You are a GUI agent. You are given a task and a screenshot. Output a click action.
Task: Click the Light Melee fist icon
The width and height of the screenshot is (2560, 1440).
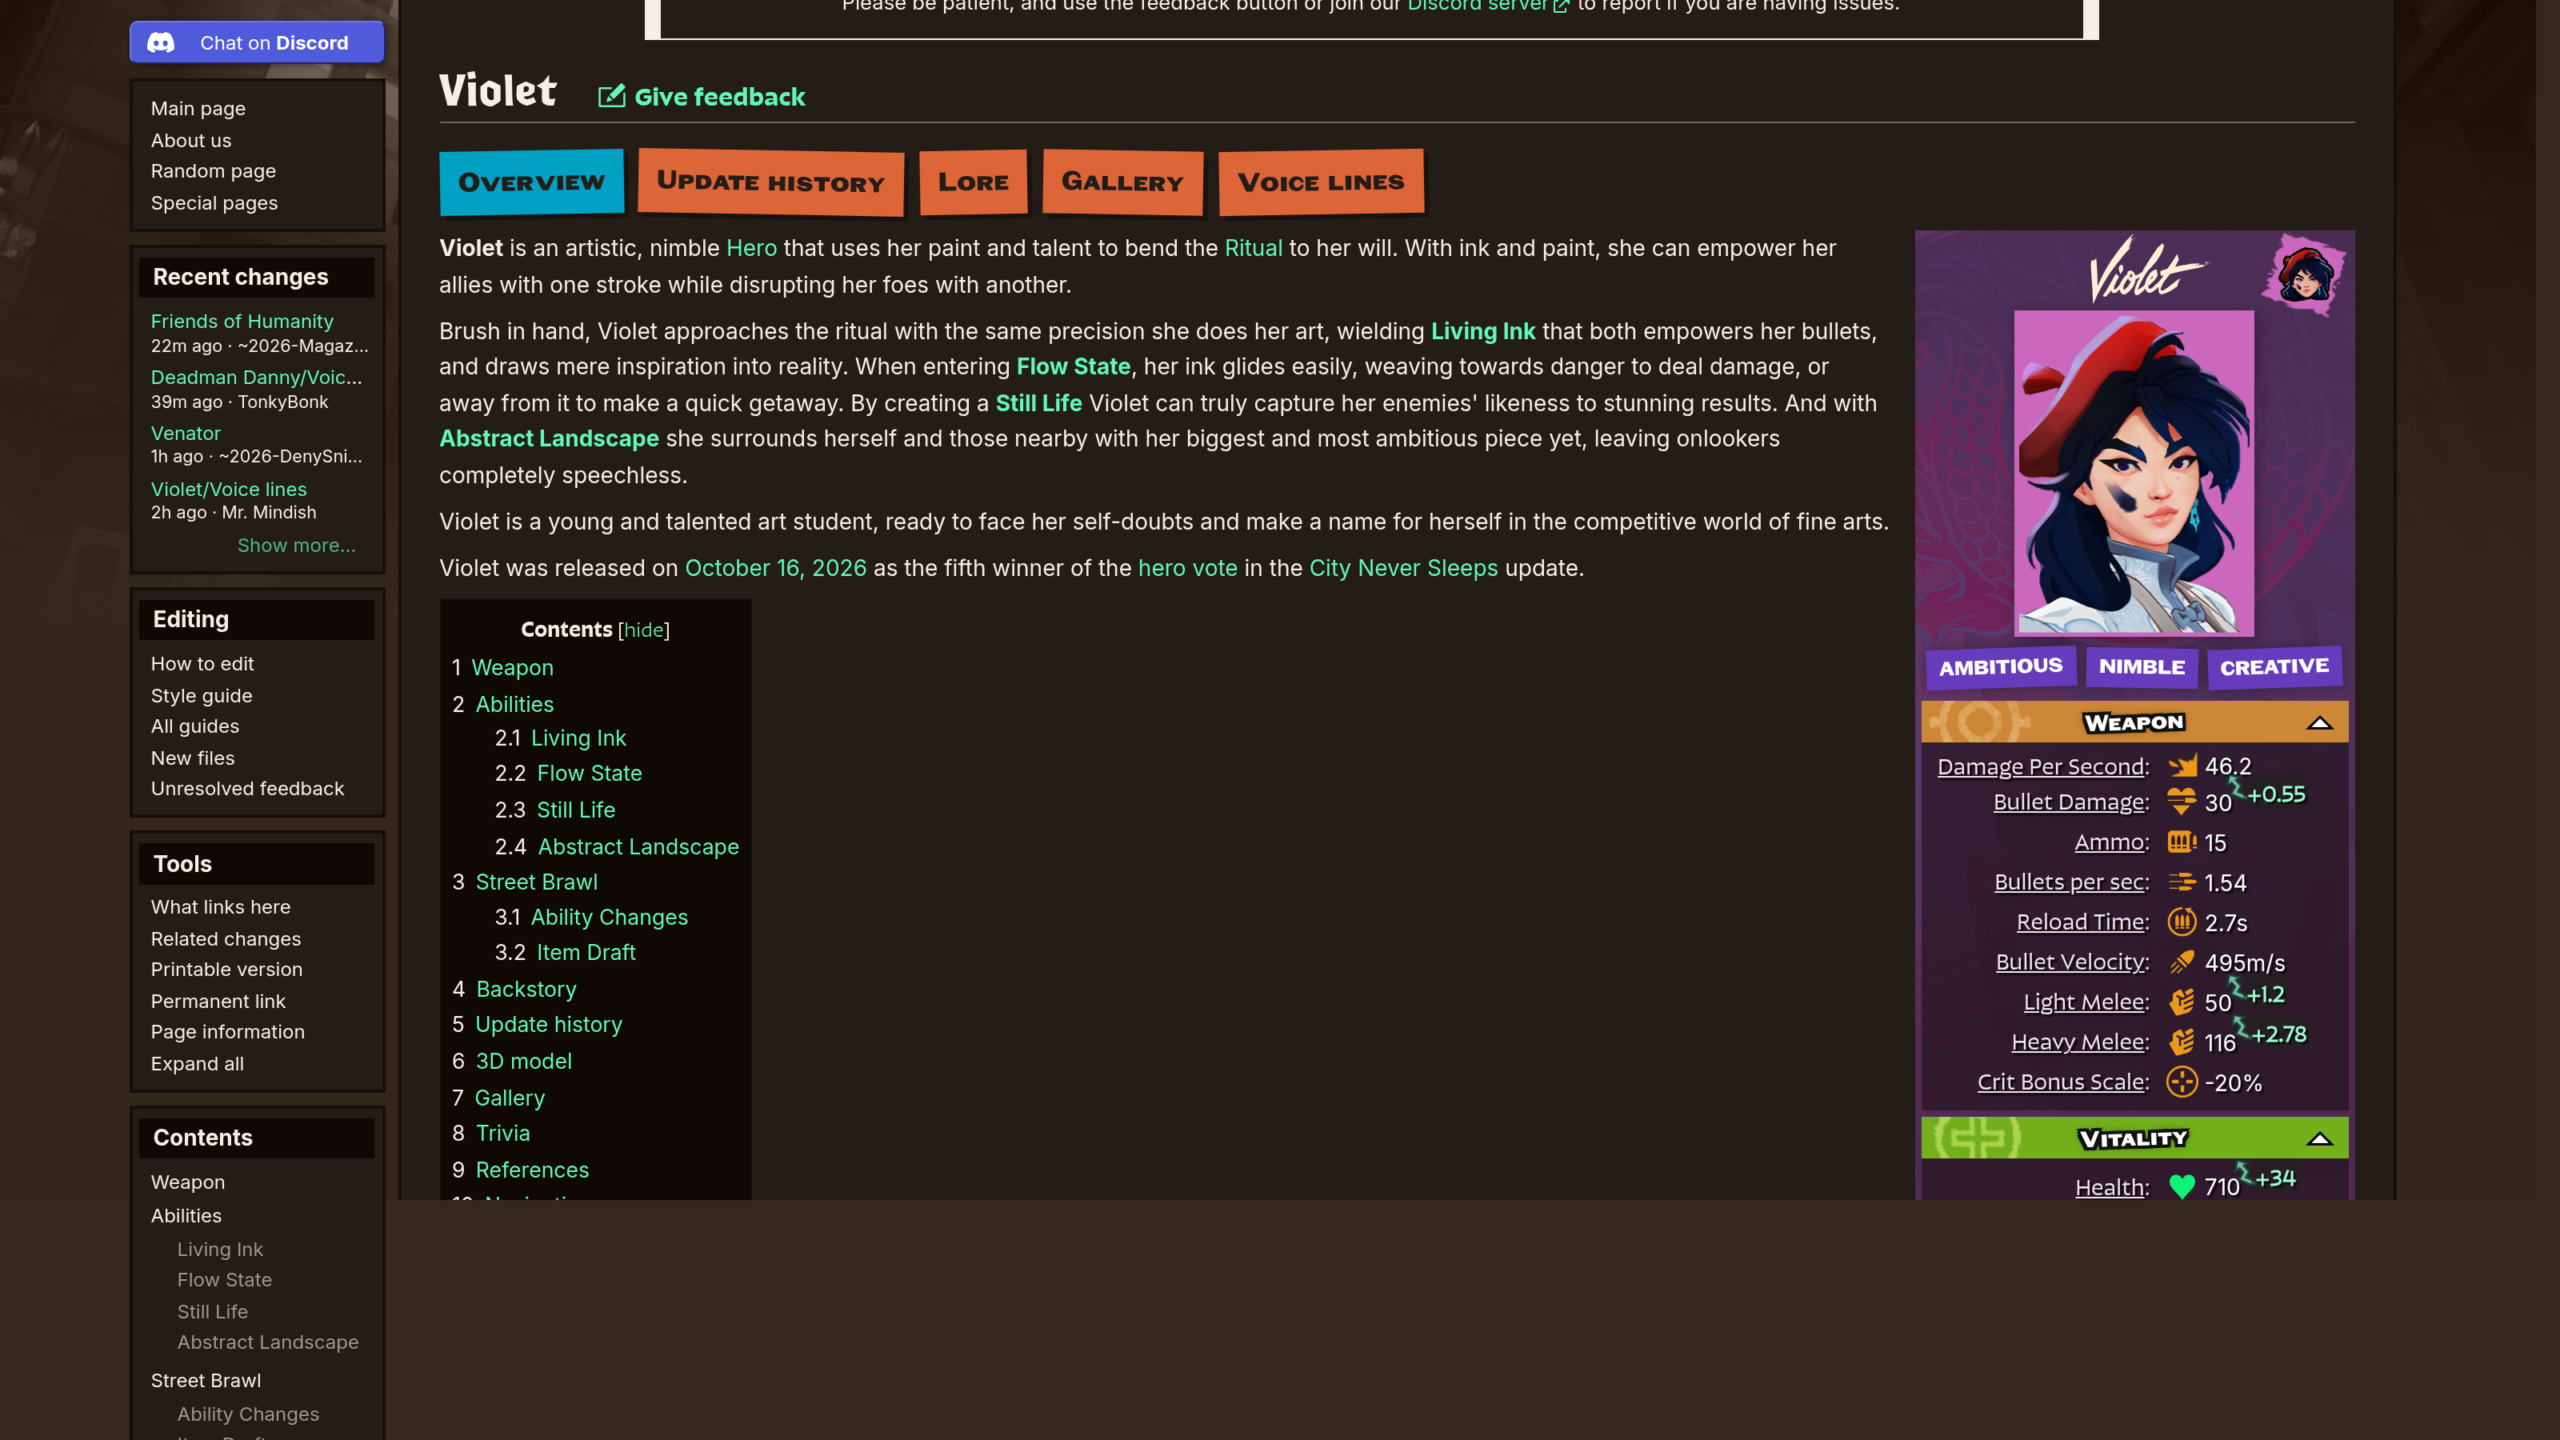(2182, 1002)
